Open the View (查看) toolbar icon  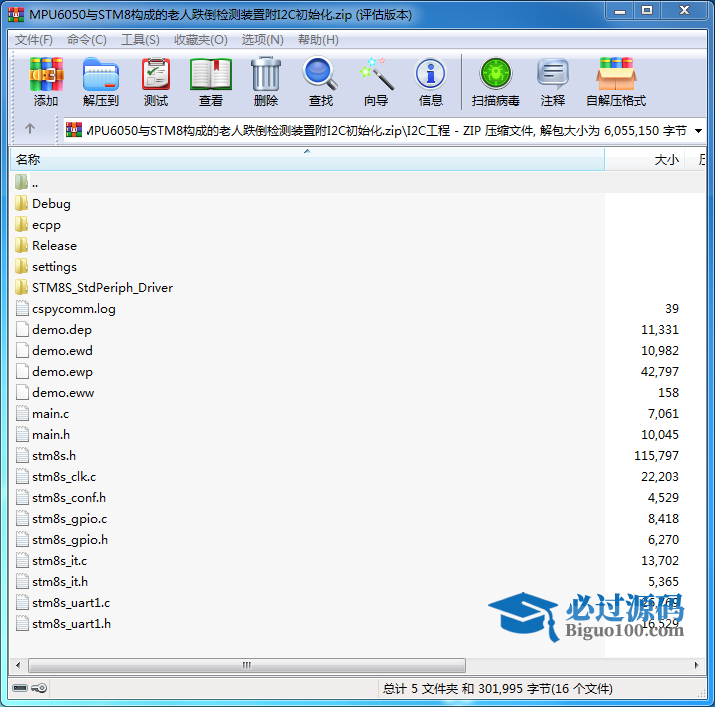211,82
